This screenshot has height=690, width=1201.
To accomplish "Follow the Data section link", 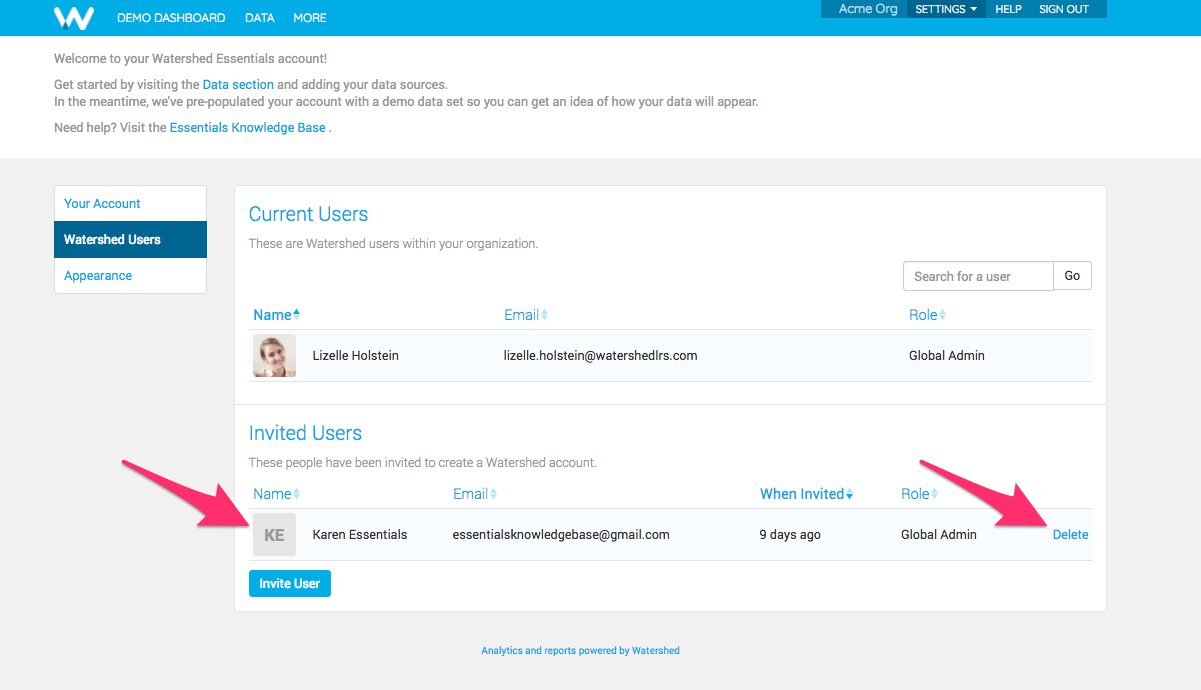I will [x=238, y=85].
